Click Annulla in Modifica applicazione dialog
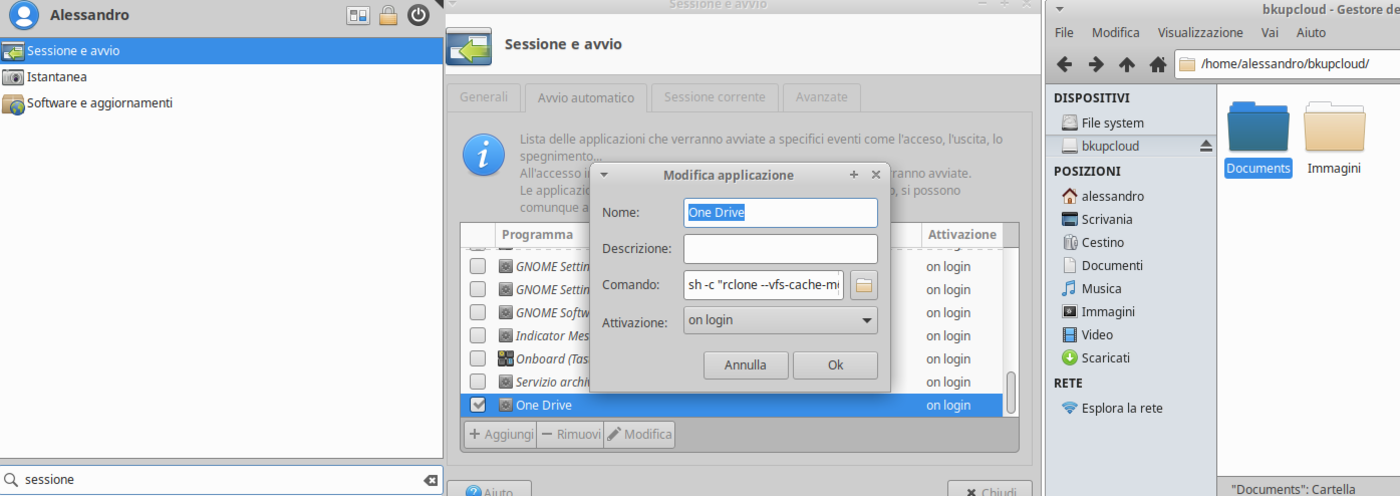The image size is (1400, 496). (746, 365)
